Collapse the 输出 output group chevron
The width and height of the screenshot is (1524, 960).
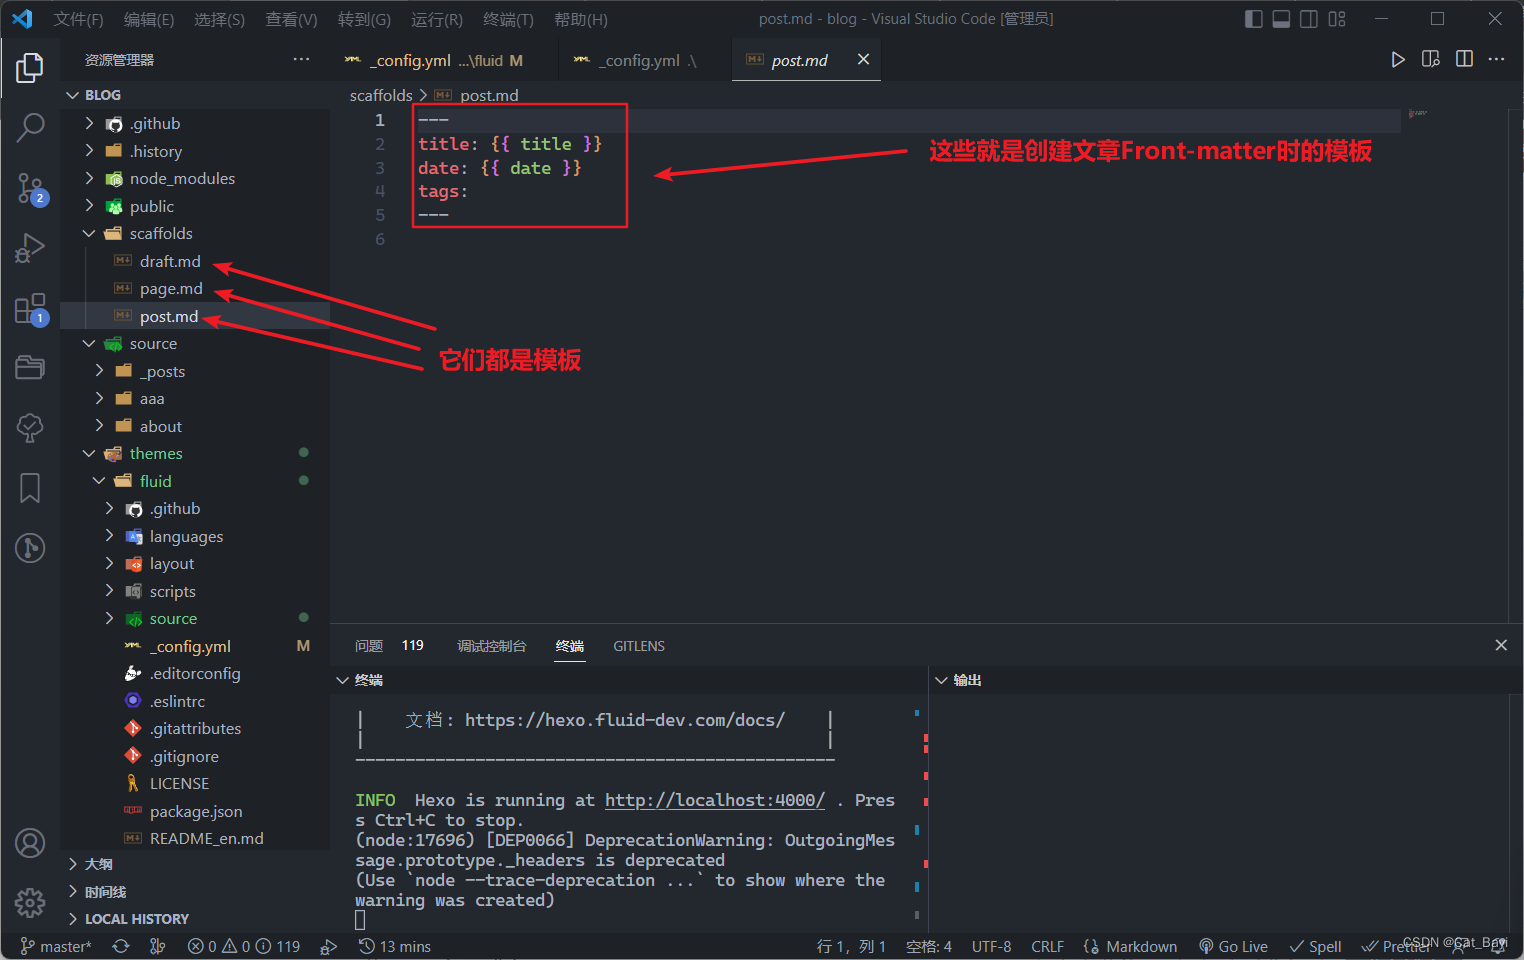coord(941,680)
